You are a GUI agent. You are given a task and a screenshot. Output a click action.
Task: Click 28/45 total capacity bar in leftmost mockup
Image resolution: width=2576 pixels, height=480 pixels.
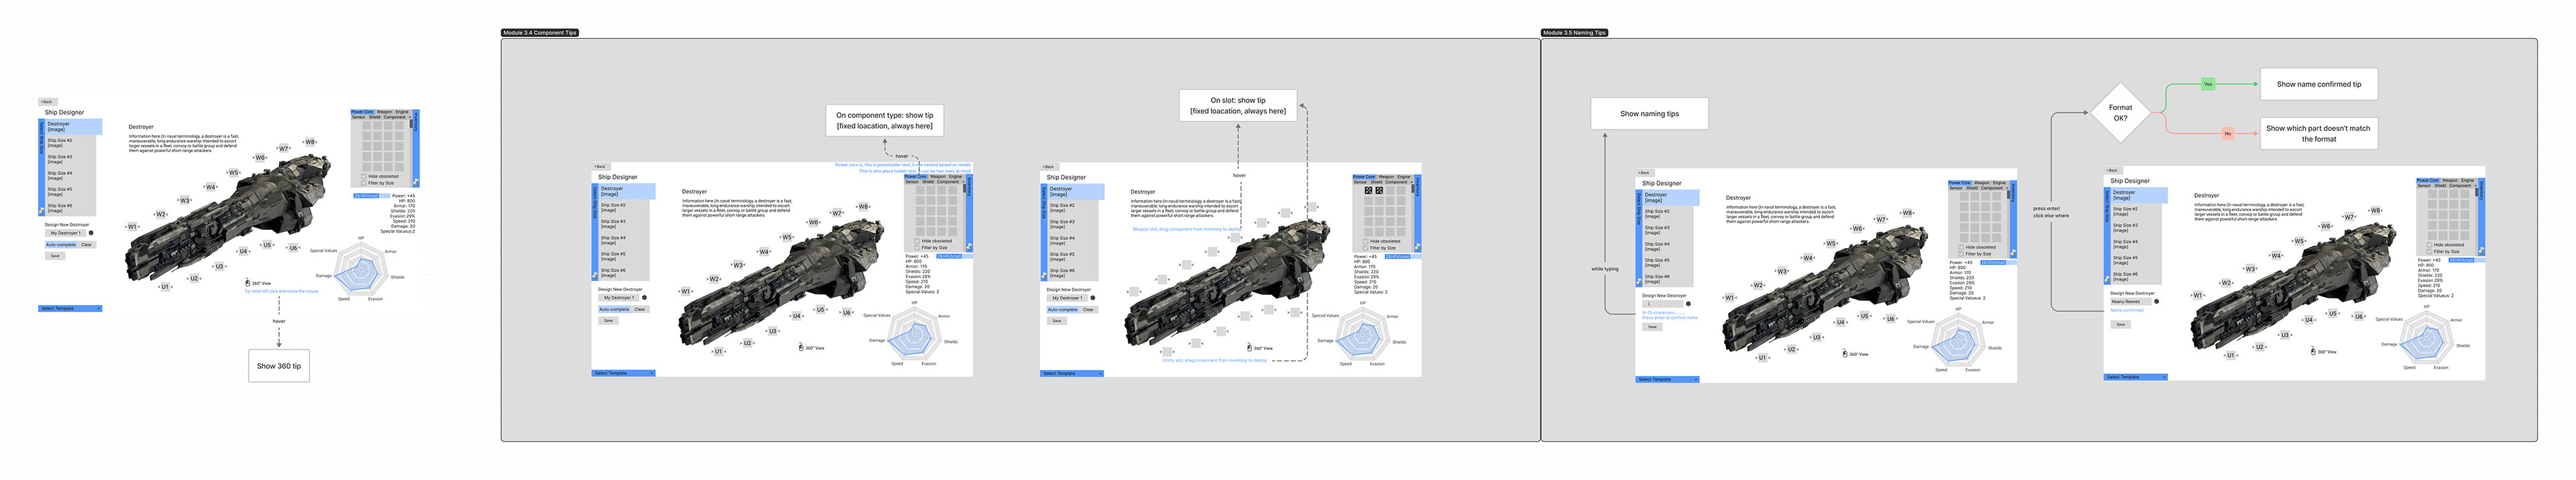tap(372, 195)
